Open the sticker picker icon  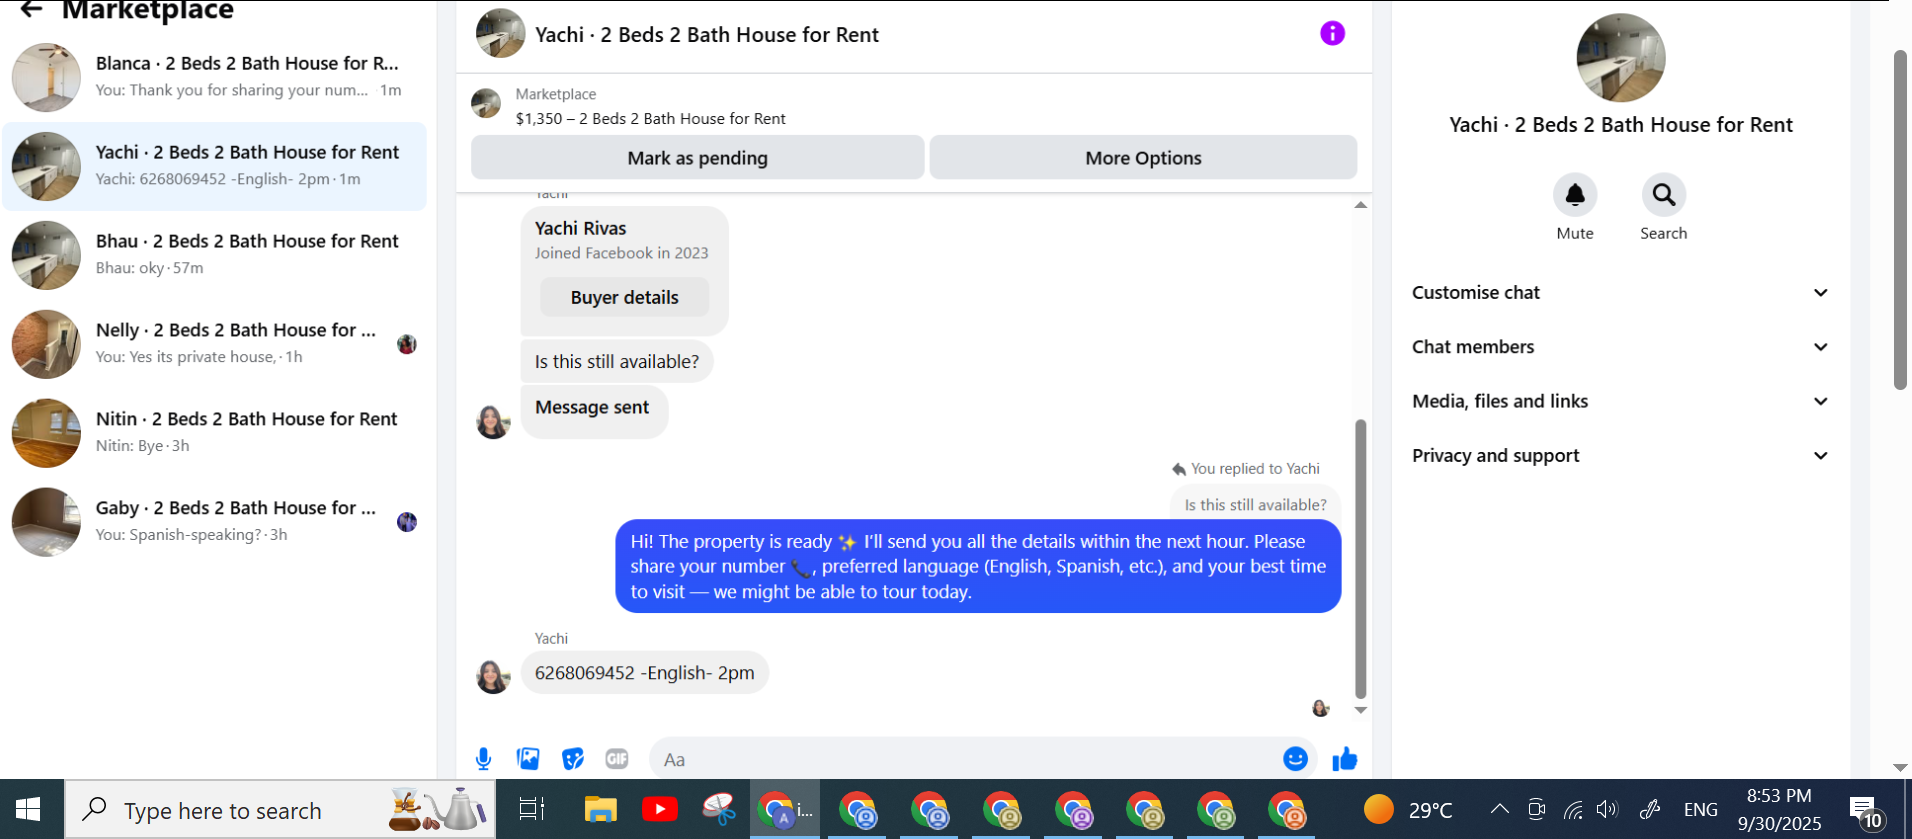click(573, 759)
